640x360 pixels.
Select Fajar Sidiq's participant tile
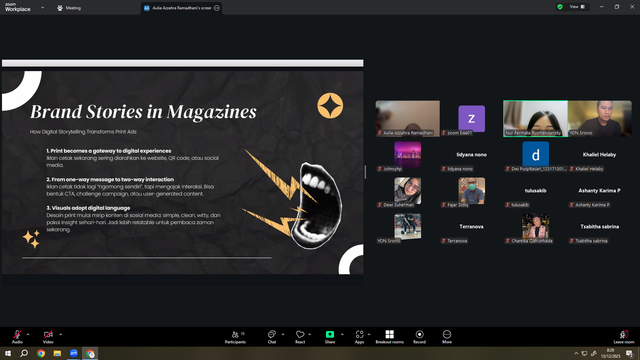coord(471,191)
